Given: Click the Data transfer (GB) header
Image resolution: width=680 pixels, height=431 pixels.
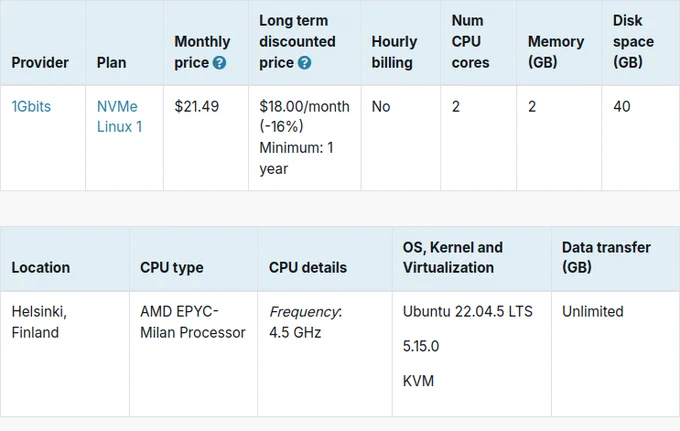Looking at the screenshot, I should click(x=606, y=257).
